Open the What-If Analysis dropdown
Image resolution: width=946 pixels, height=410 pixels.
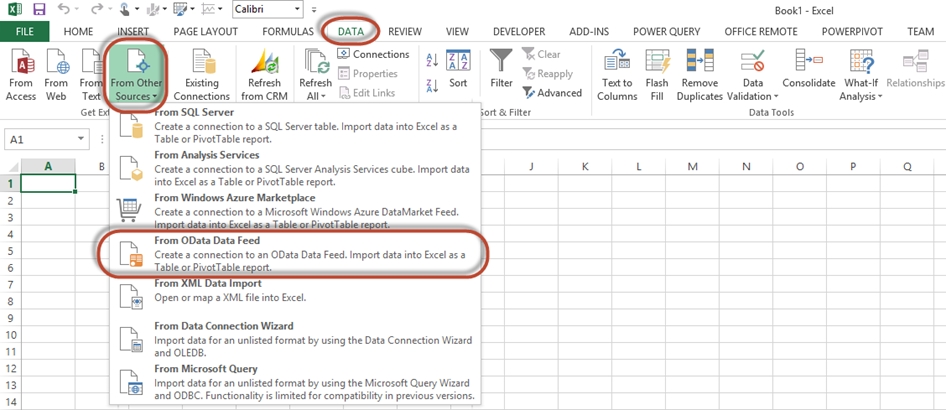[x=861, y=74]
